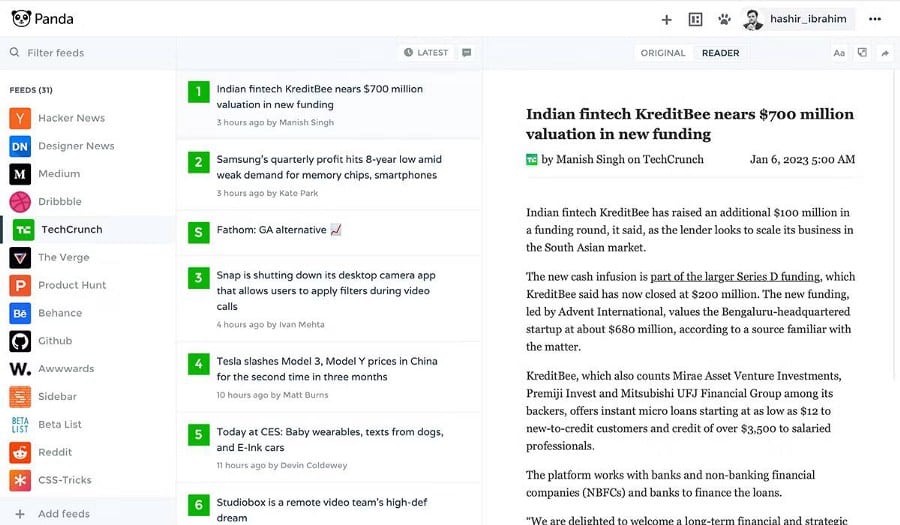
Task: Open the three-dots more menu
Action: pos(875,19)
